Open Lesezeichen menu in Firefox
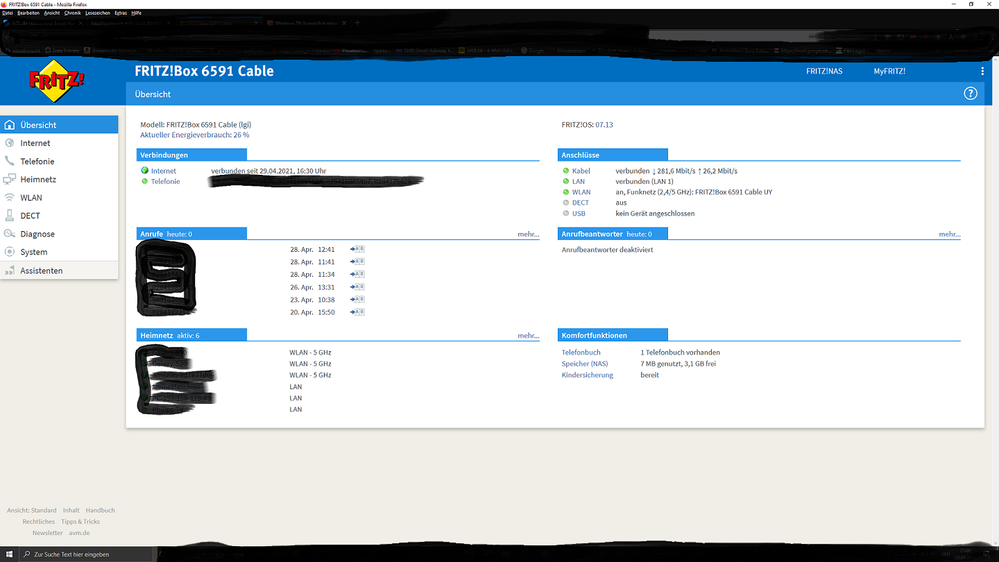999x562 pixels. coord(97,13)
